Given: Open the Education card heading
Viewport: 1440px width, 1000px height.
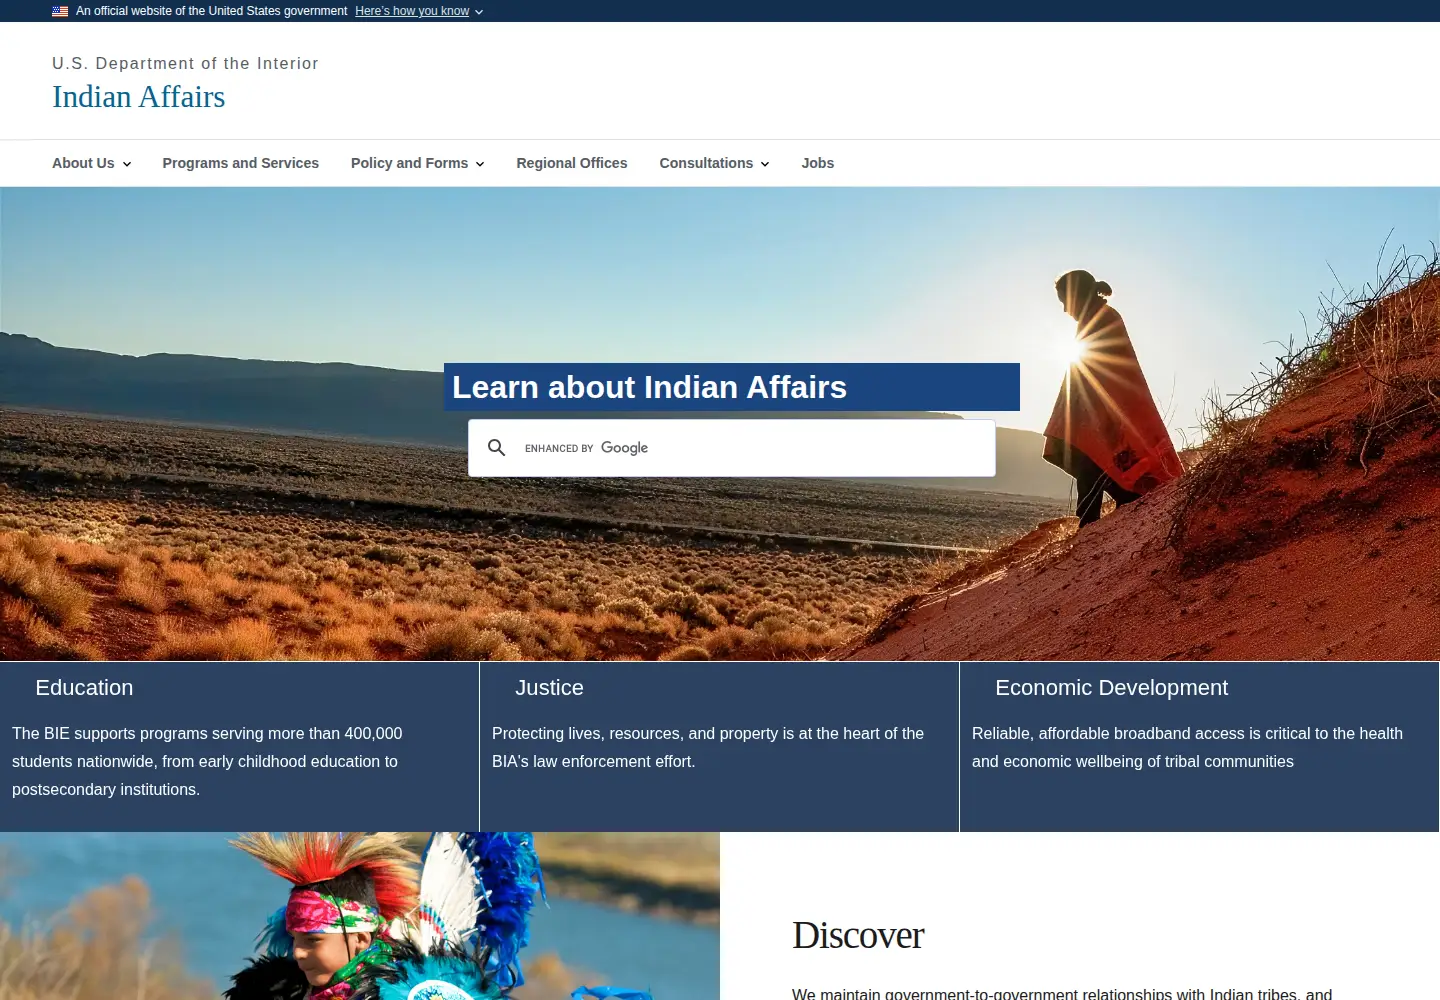Looking at the screenshot, I should [84, 688].
